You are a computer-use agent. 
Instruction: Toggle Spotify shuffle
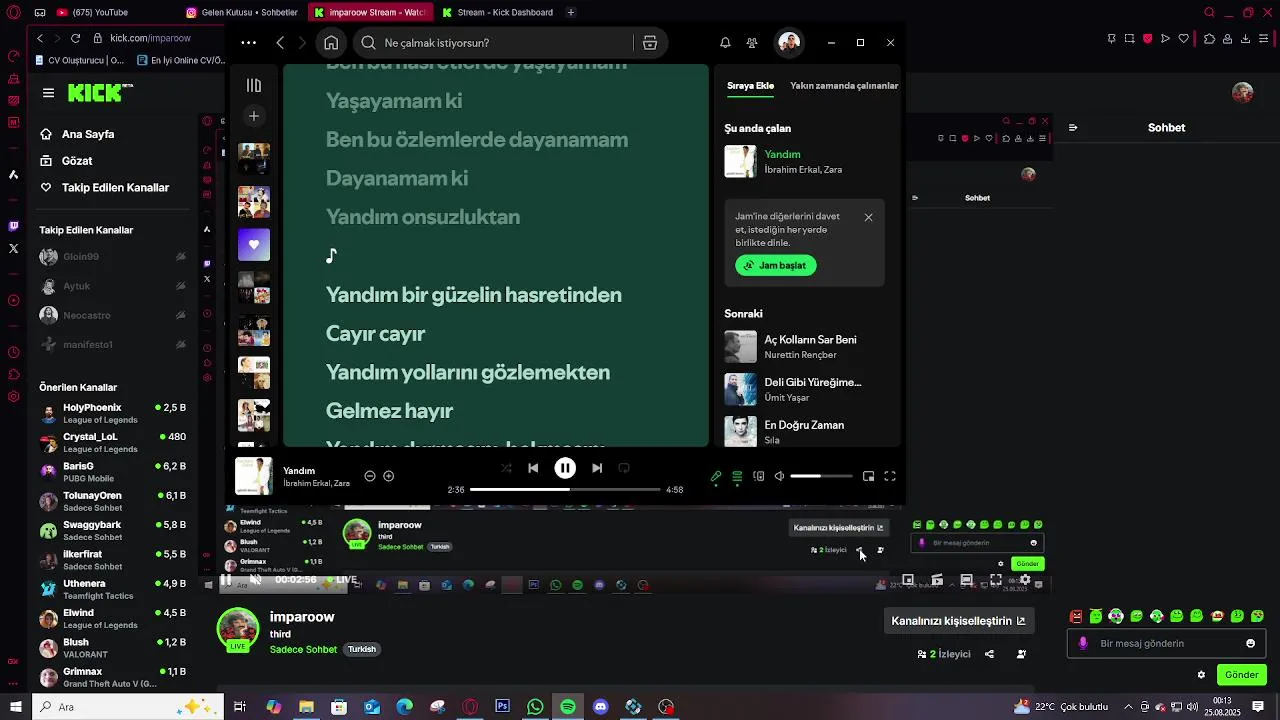[506, 468]
